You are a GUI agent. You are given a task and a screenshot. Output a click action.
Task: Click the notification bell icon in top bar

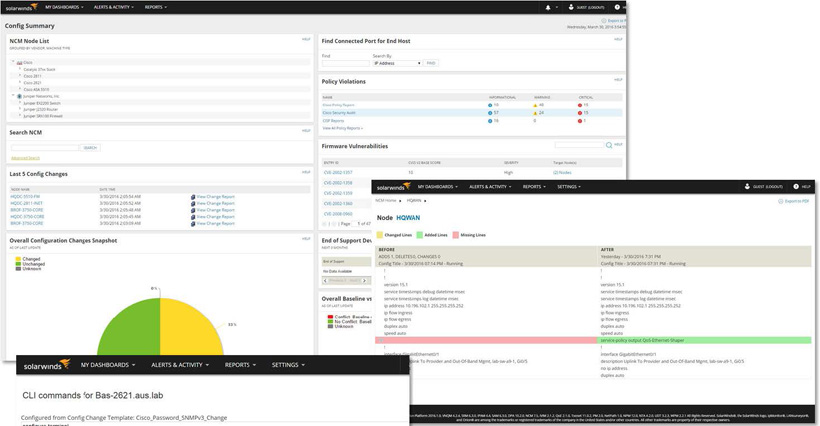click(x=548, y=7)
